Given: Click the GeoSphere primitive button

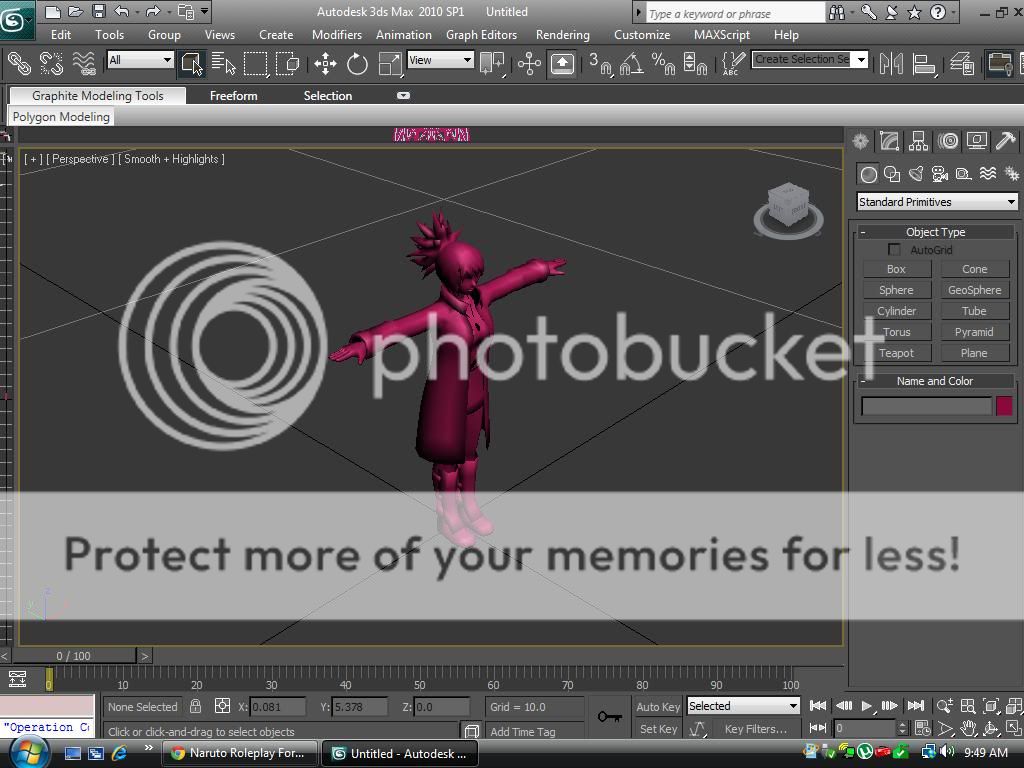Looking at the screenshot, I should coord(974,290).
